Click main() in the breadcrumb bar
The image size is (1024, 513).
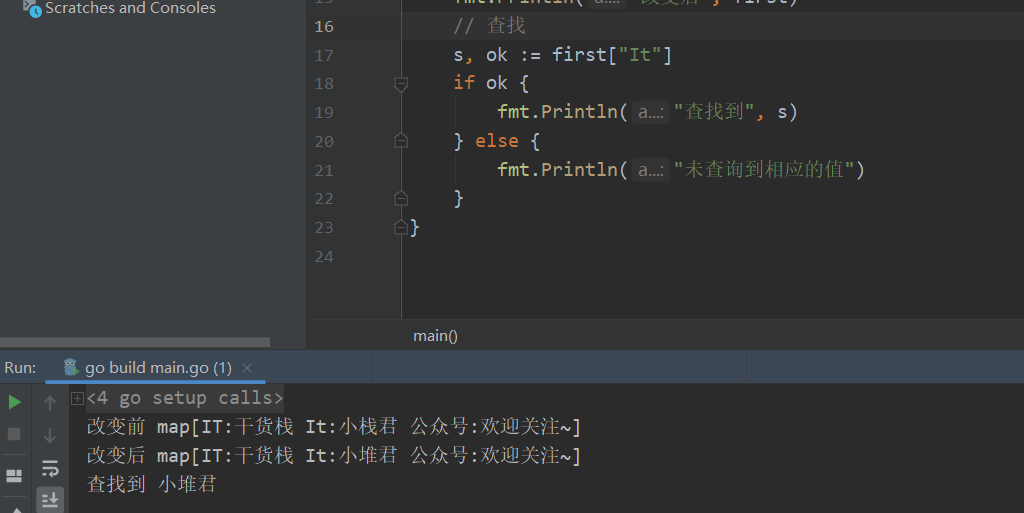click(x=436, y=336)
